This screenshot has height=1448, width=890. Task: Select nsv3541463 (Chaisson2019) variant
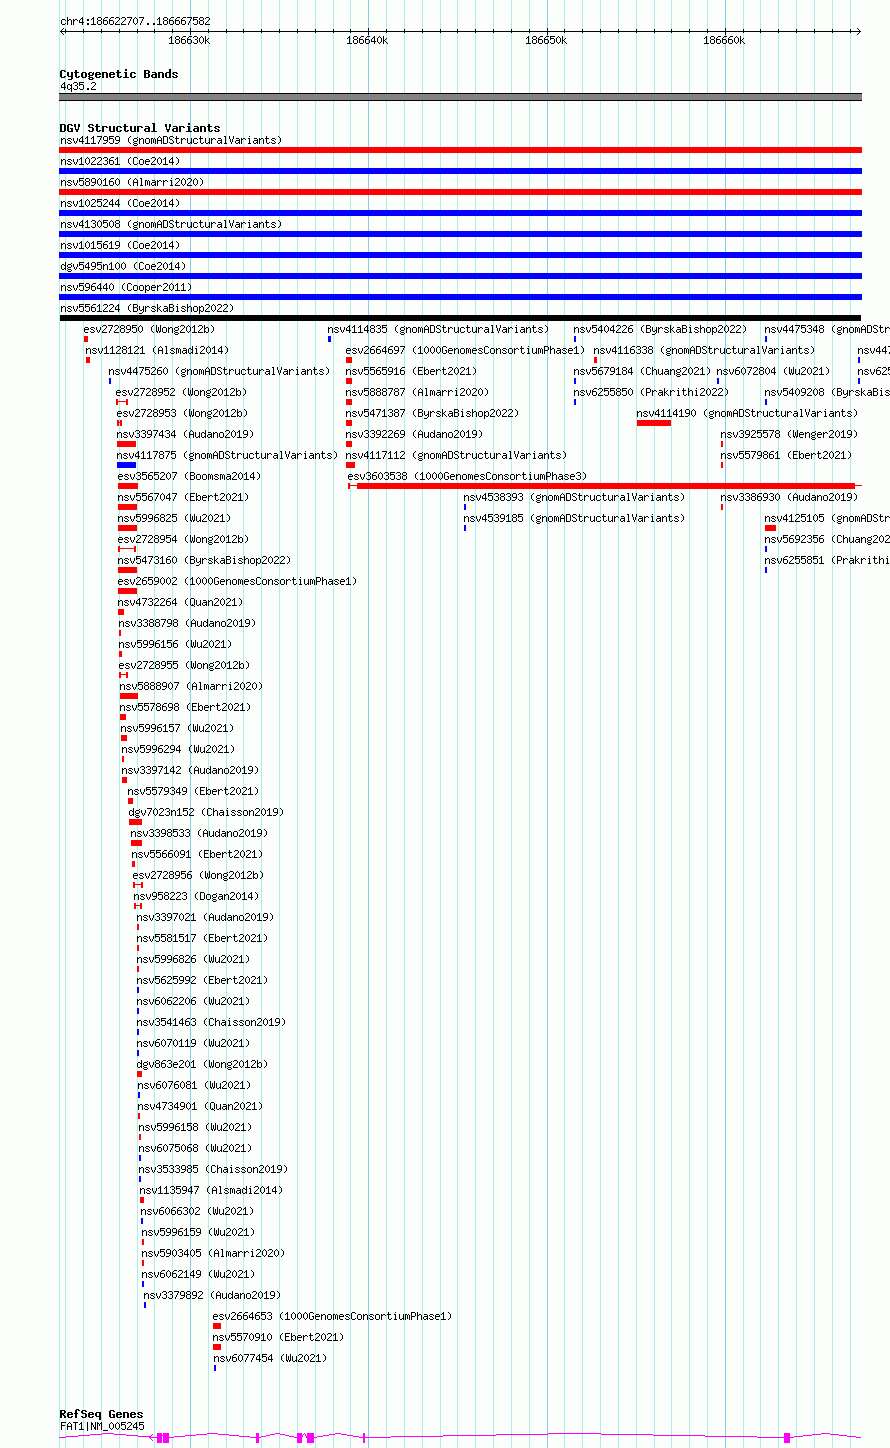pos(211,1022)
